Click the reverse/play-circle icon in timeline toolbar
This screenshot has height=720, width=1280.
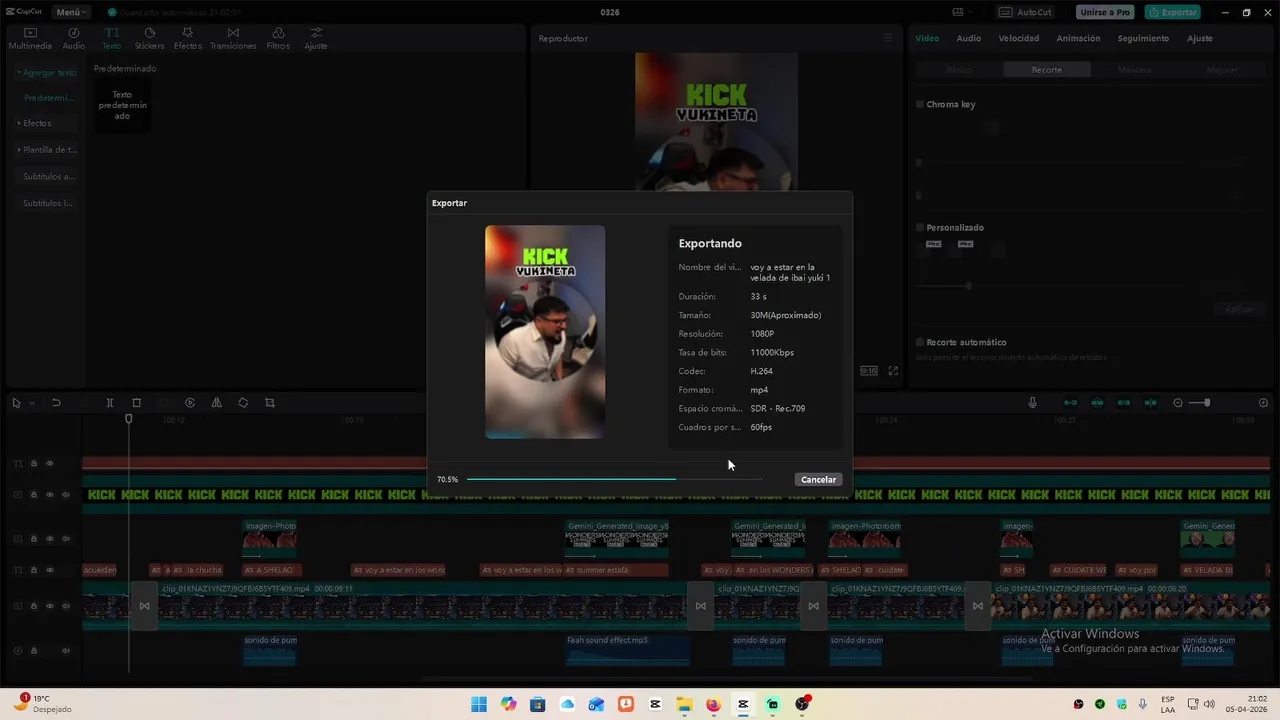click(x=190, y=403)
